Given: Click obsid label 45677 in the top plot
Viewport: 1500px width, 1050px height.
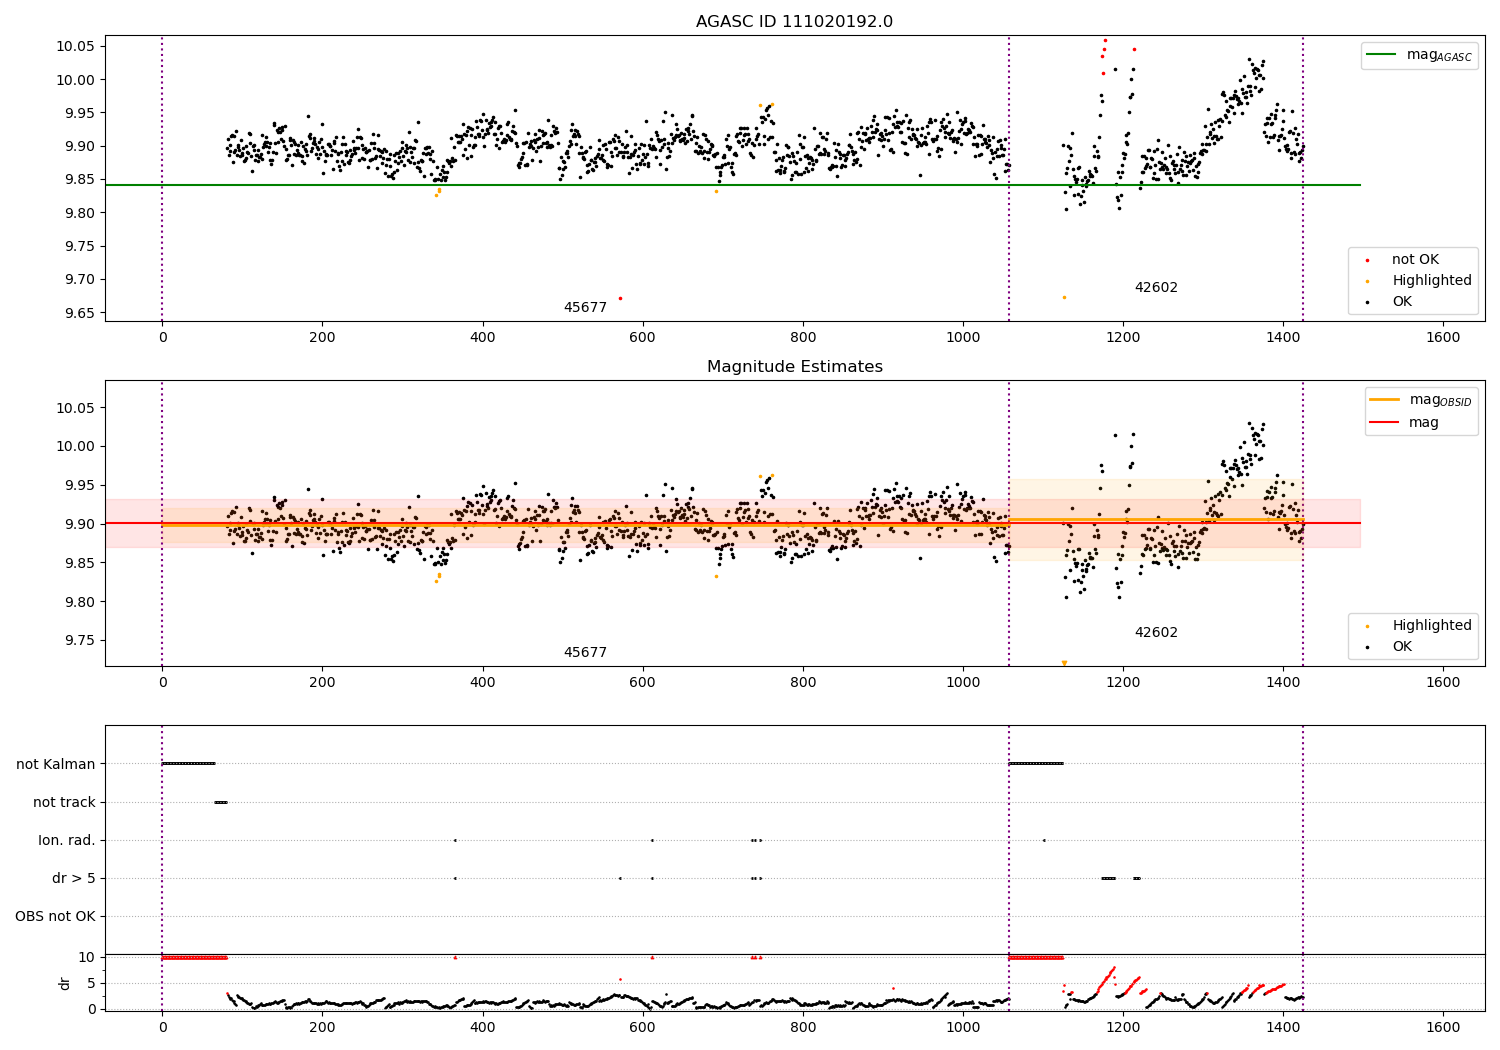Looking at the screenshot, I should point(585,308).
